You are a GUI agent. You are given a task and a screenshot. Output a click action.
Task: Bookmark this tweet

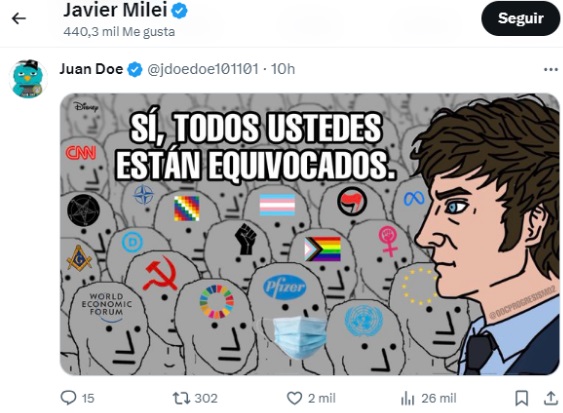521,398
